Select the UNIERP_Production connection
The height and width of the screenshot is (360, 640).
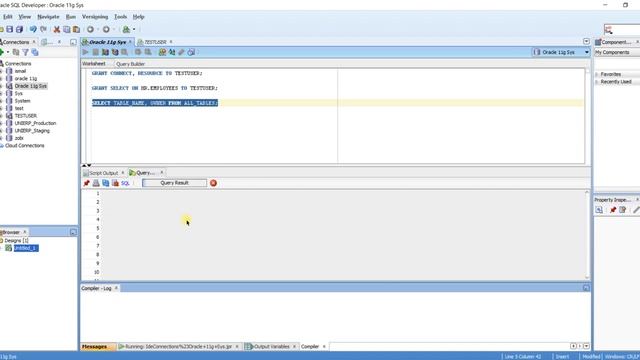[x=36, y=123]
